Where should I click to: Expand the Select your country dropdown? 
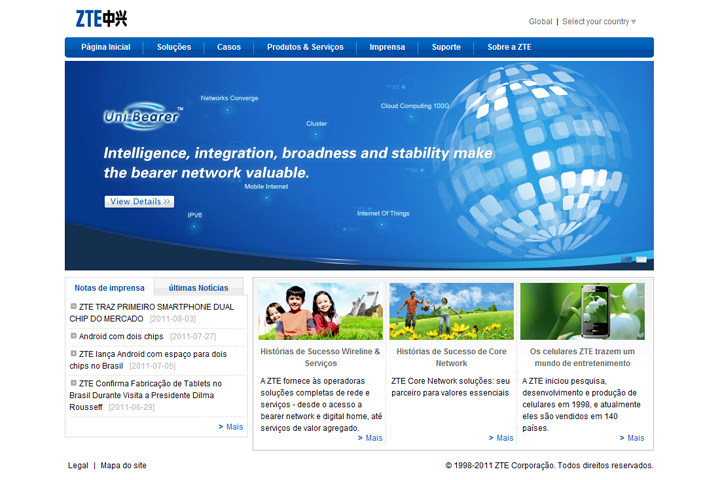click(599, 22)
